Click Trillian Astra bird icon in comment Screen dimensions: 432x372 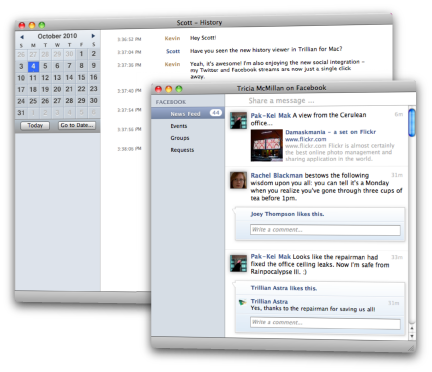click(x=242, y=302)
